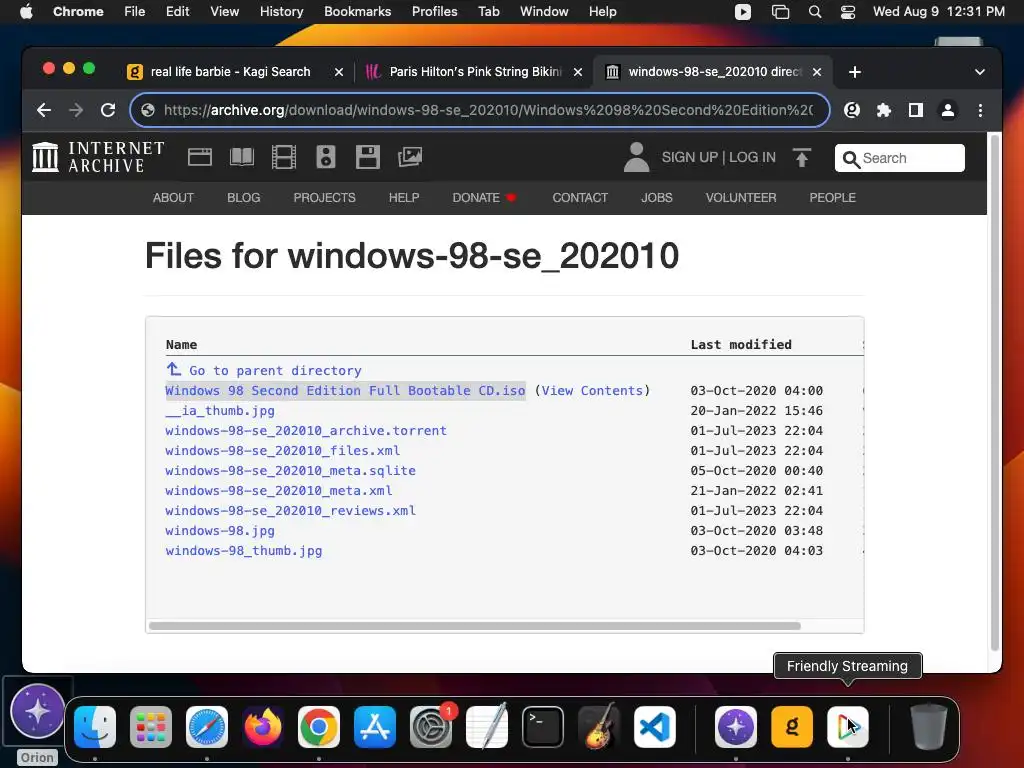Click horizontal scrollbar of file listing
Viewport: 1024px width, 768px height.
[x=475, y=626]
